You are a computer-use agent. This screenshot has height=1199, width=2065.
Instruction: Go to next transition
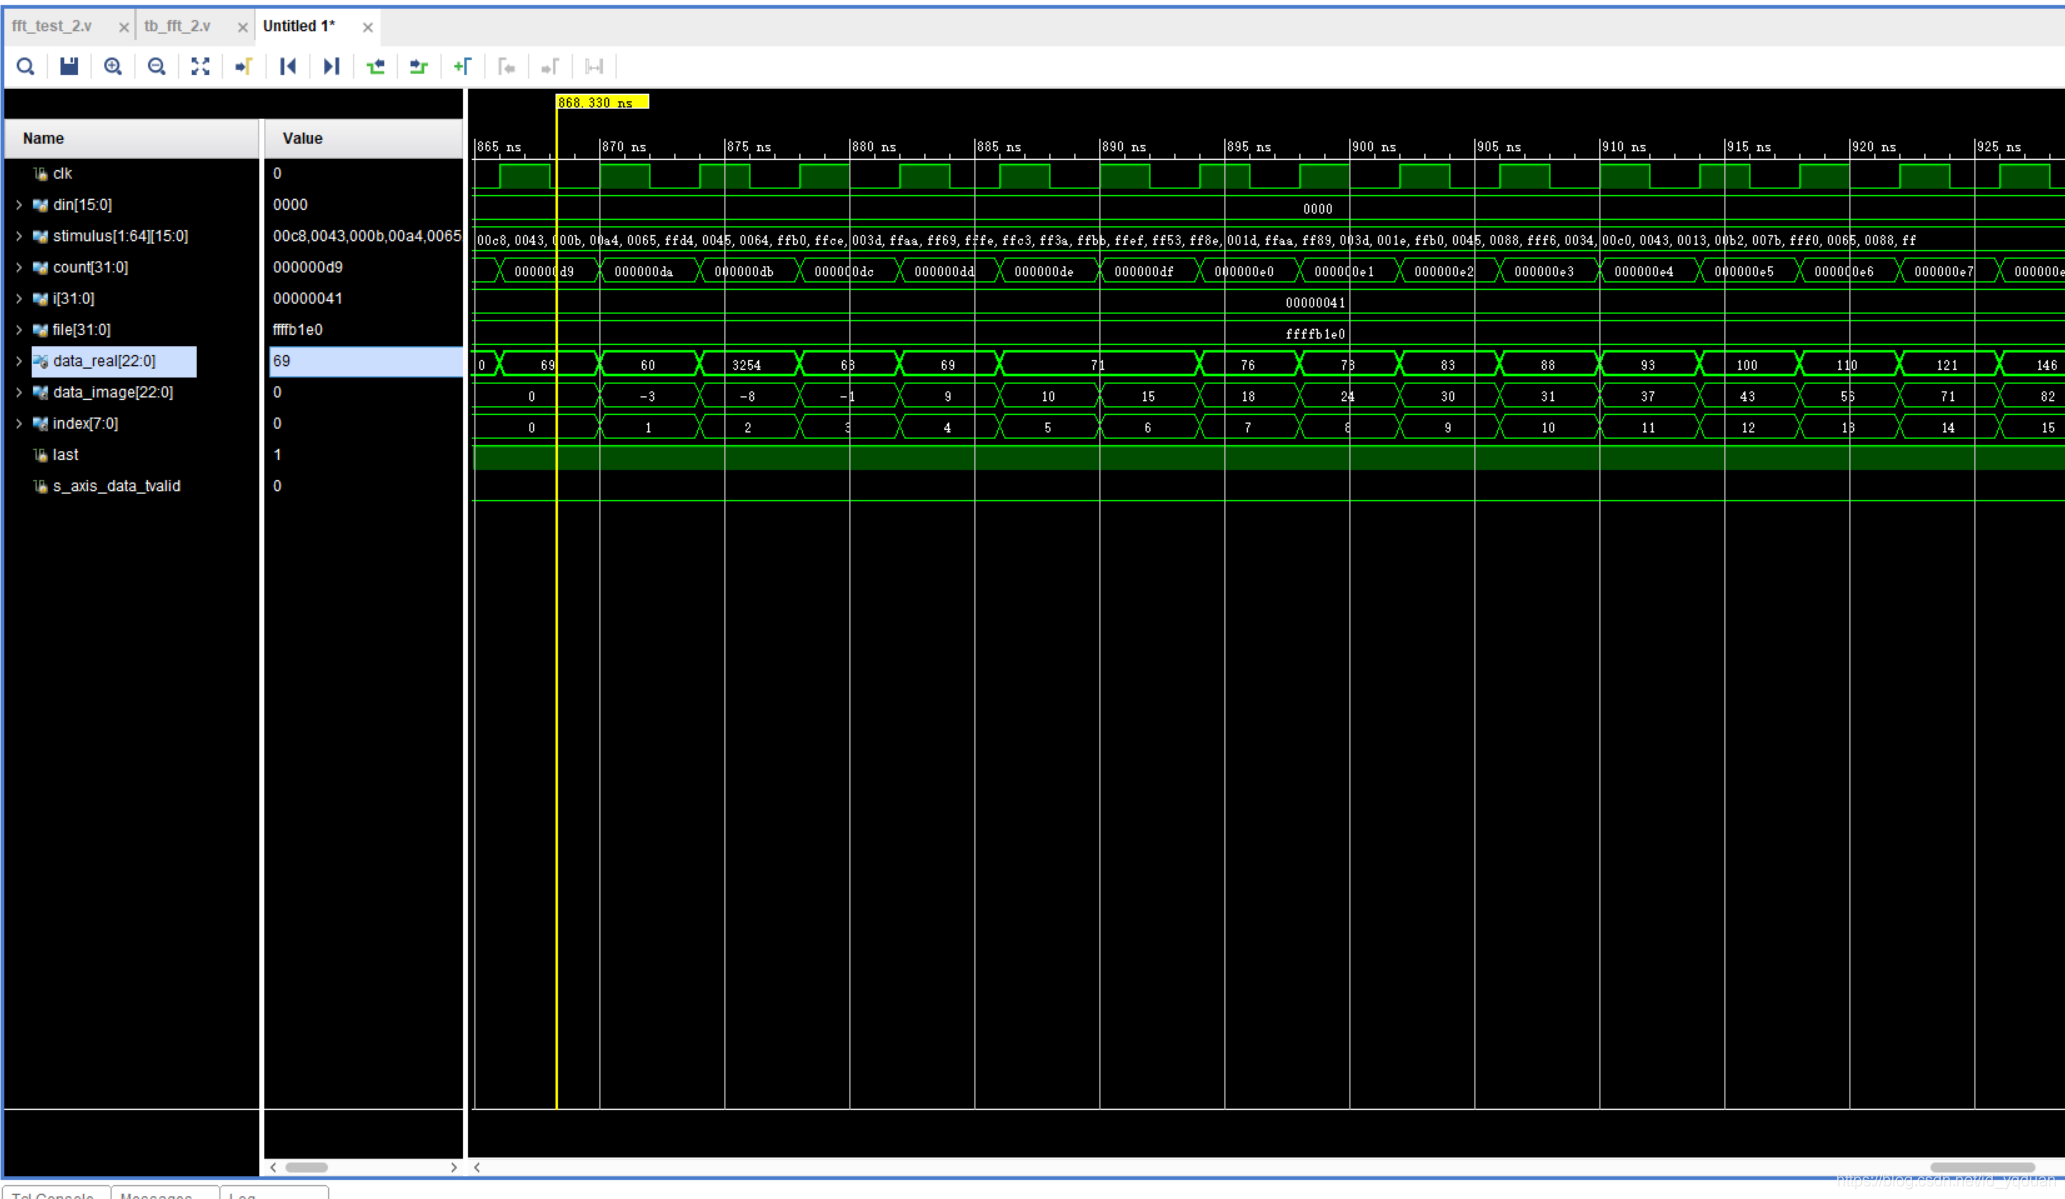[419, 67]
